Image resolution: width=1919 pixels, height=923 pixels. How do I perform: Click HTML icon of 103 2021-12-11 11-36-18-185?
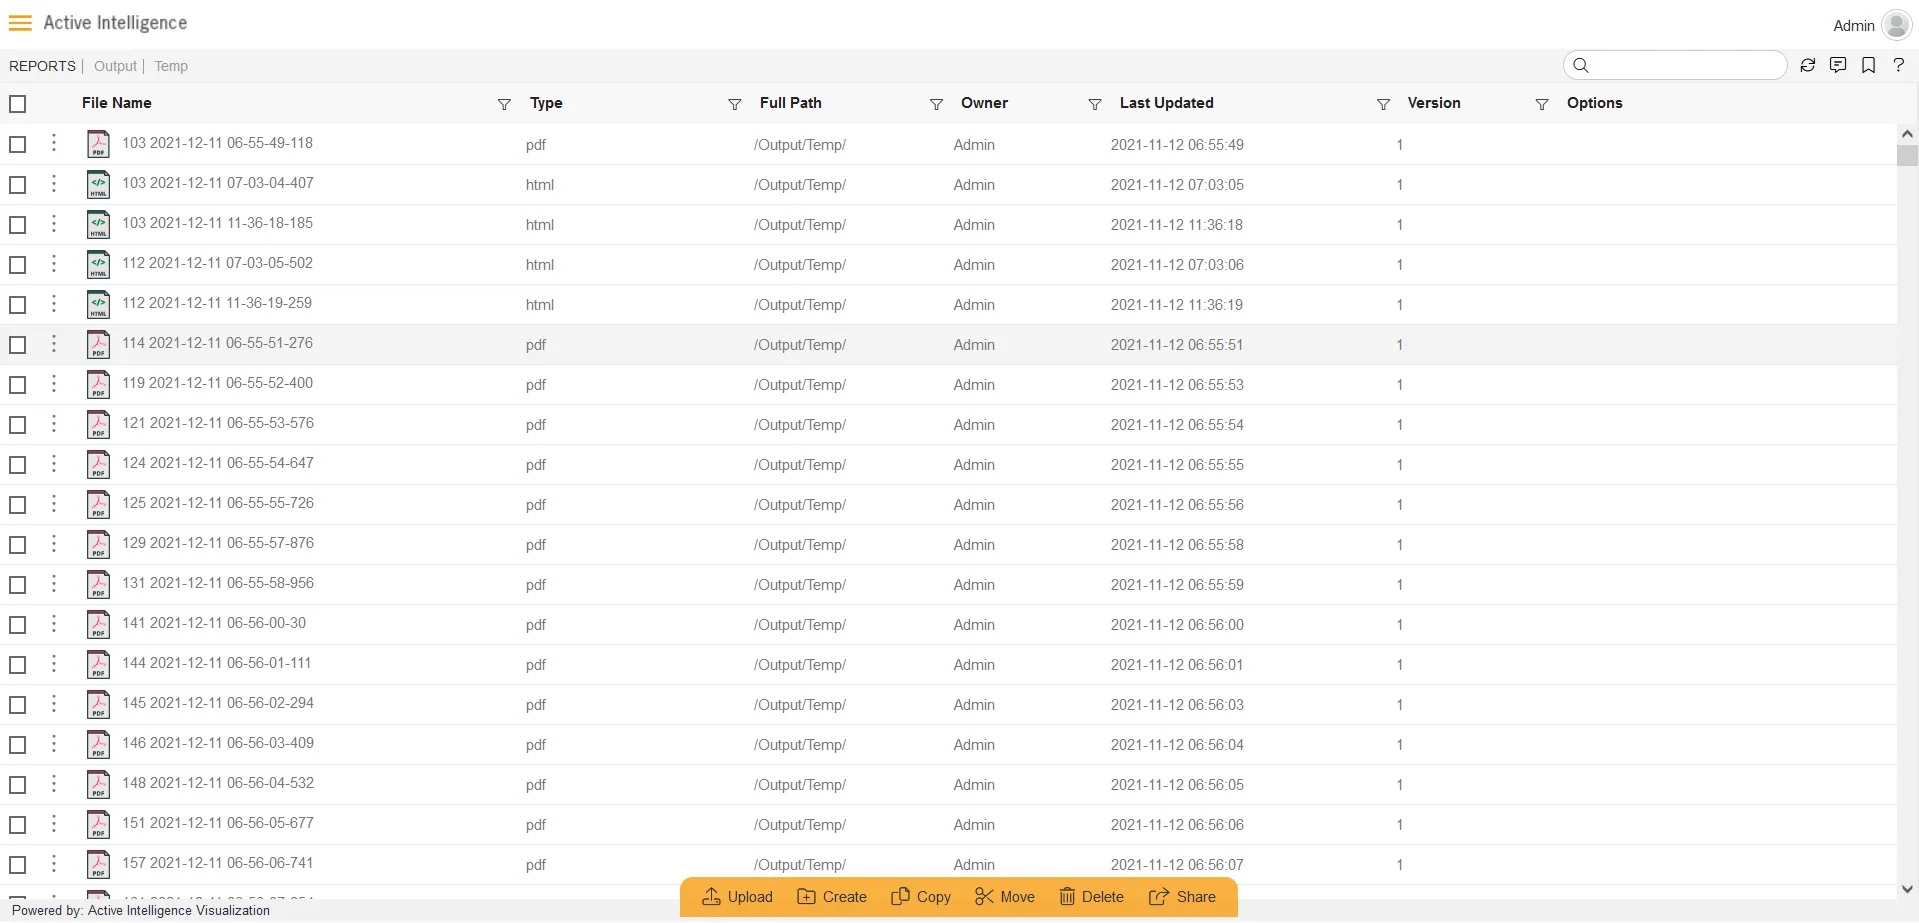click(x=98, y=224)
